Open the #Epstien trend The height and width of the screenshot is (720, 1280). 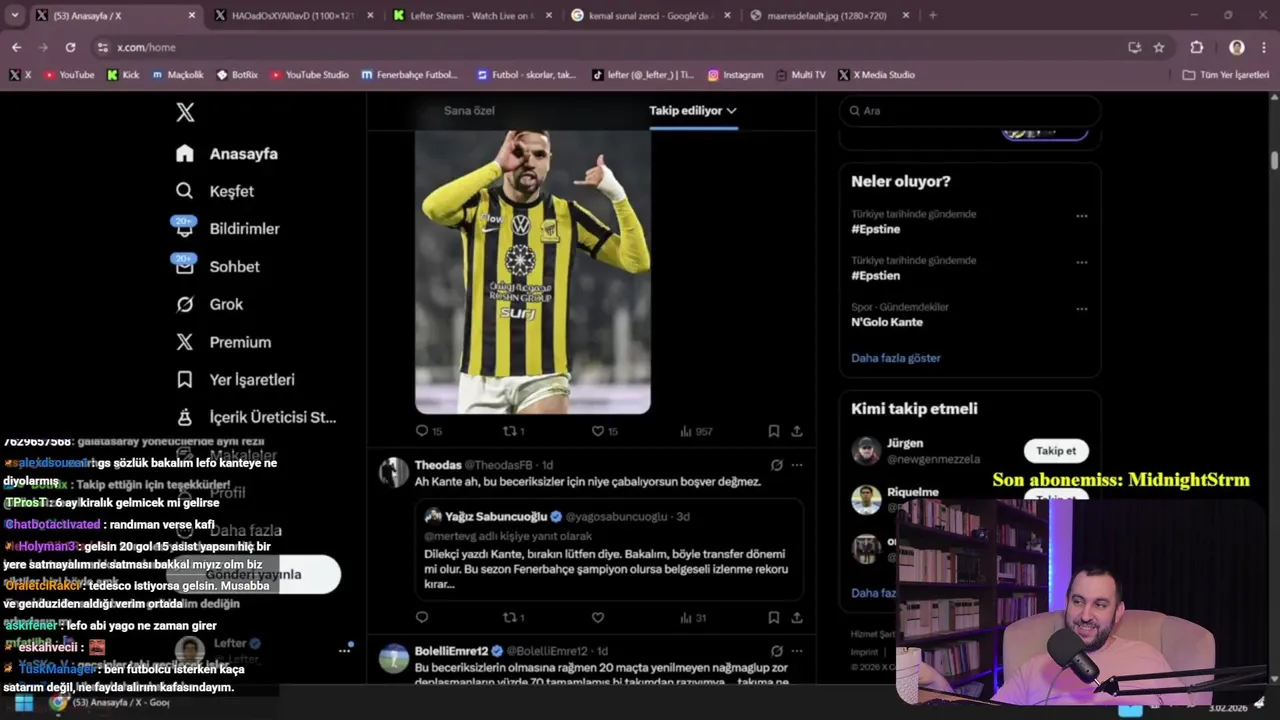tap(876, 275)
